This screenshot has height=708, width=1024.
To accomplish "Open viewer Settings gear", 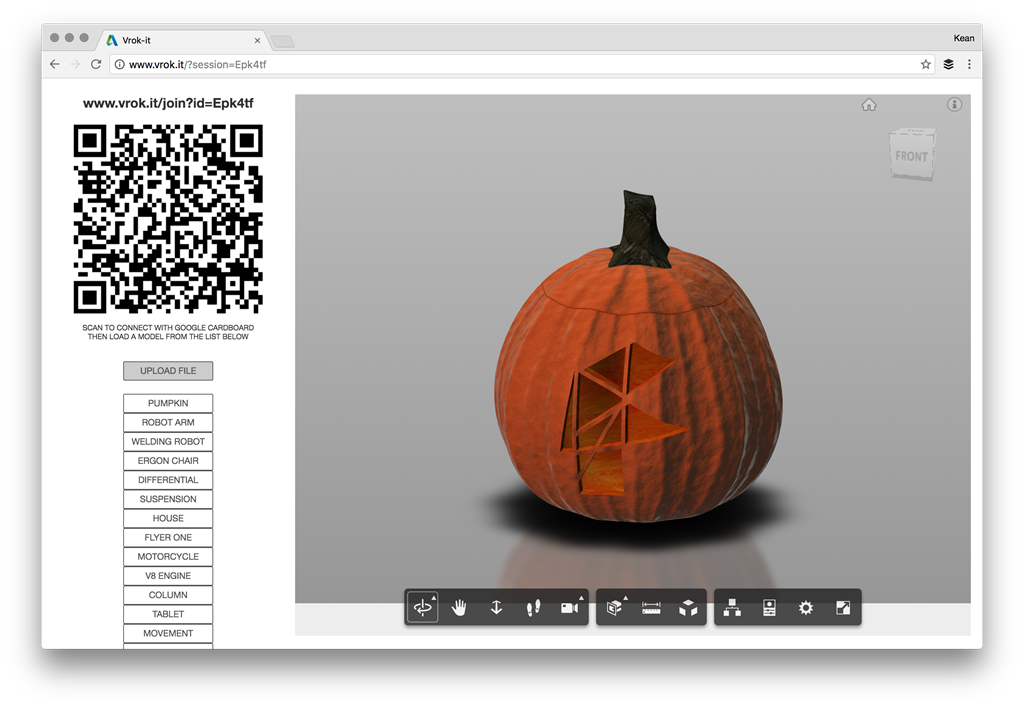I will (x=806, y=608).
